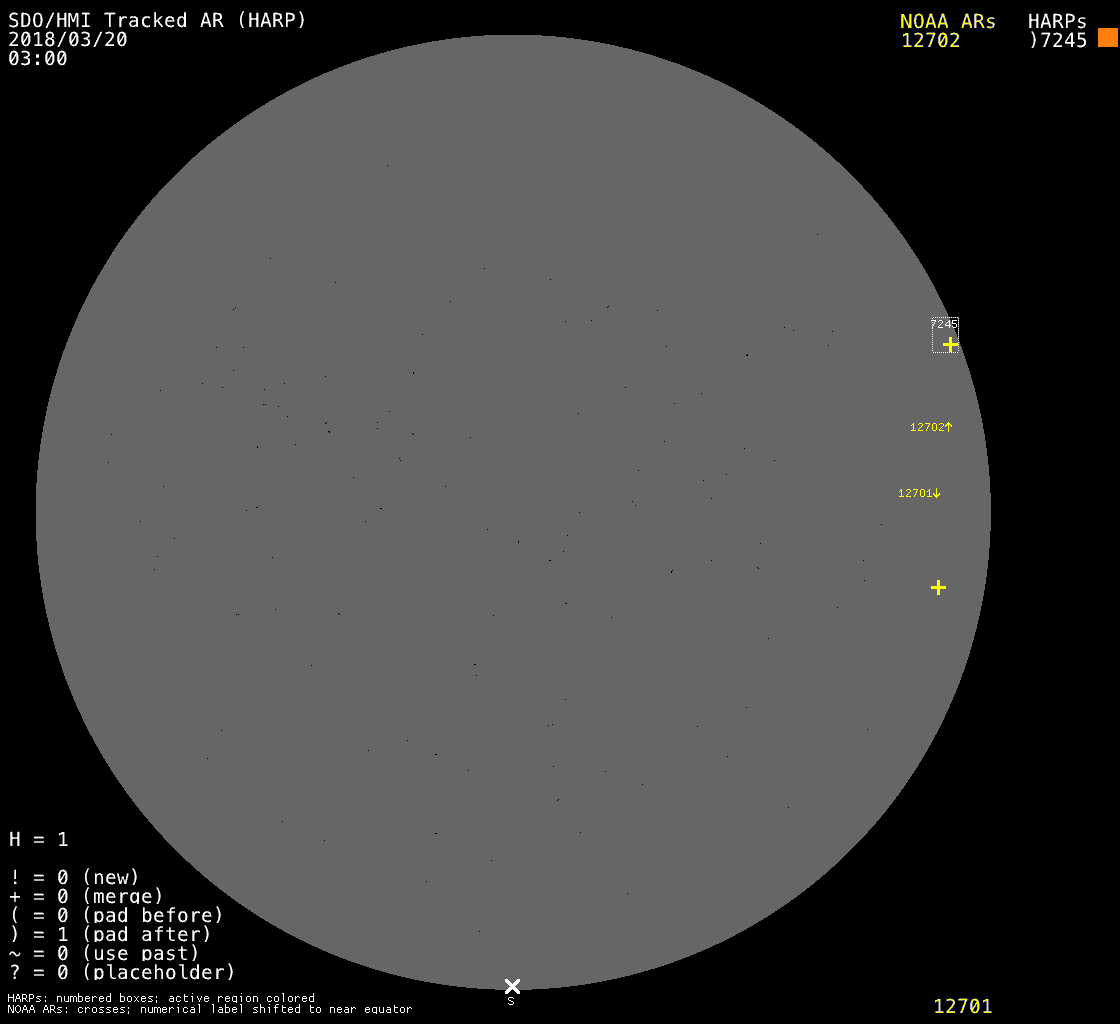1120x1024 pixels.
Task: Click the )7245 entry under HARPs
Action: pos(1057,41)
